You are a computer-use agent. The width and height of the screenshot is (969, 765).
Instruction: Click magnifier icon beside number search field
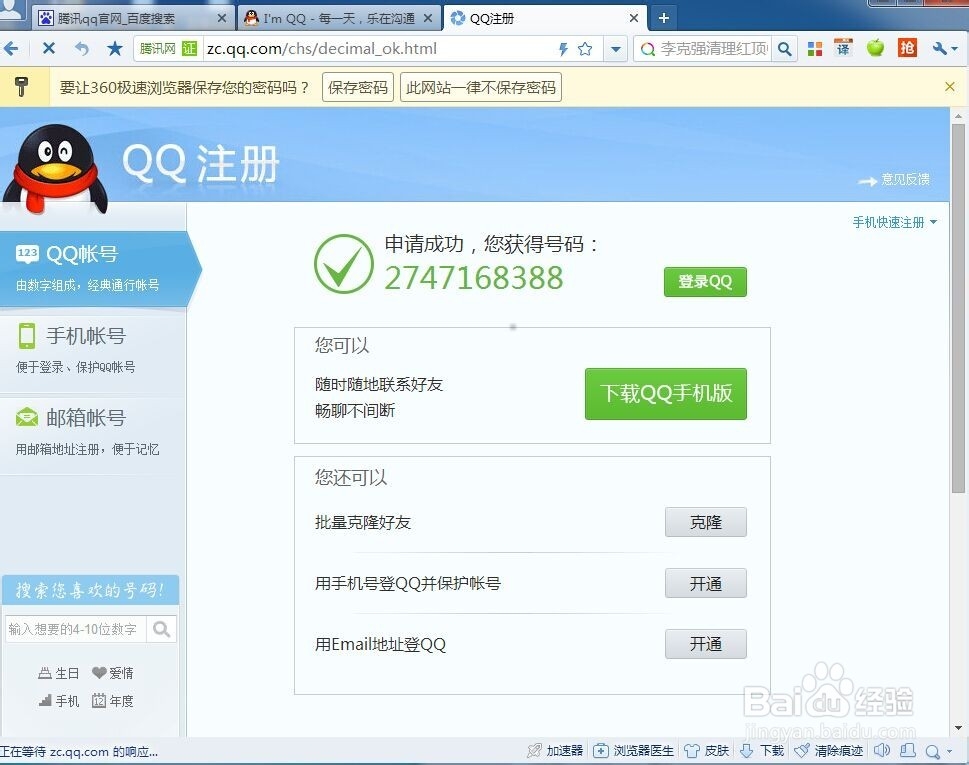point(162,629)
